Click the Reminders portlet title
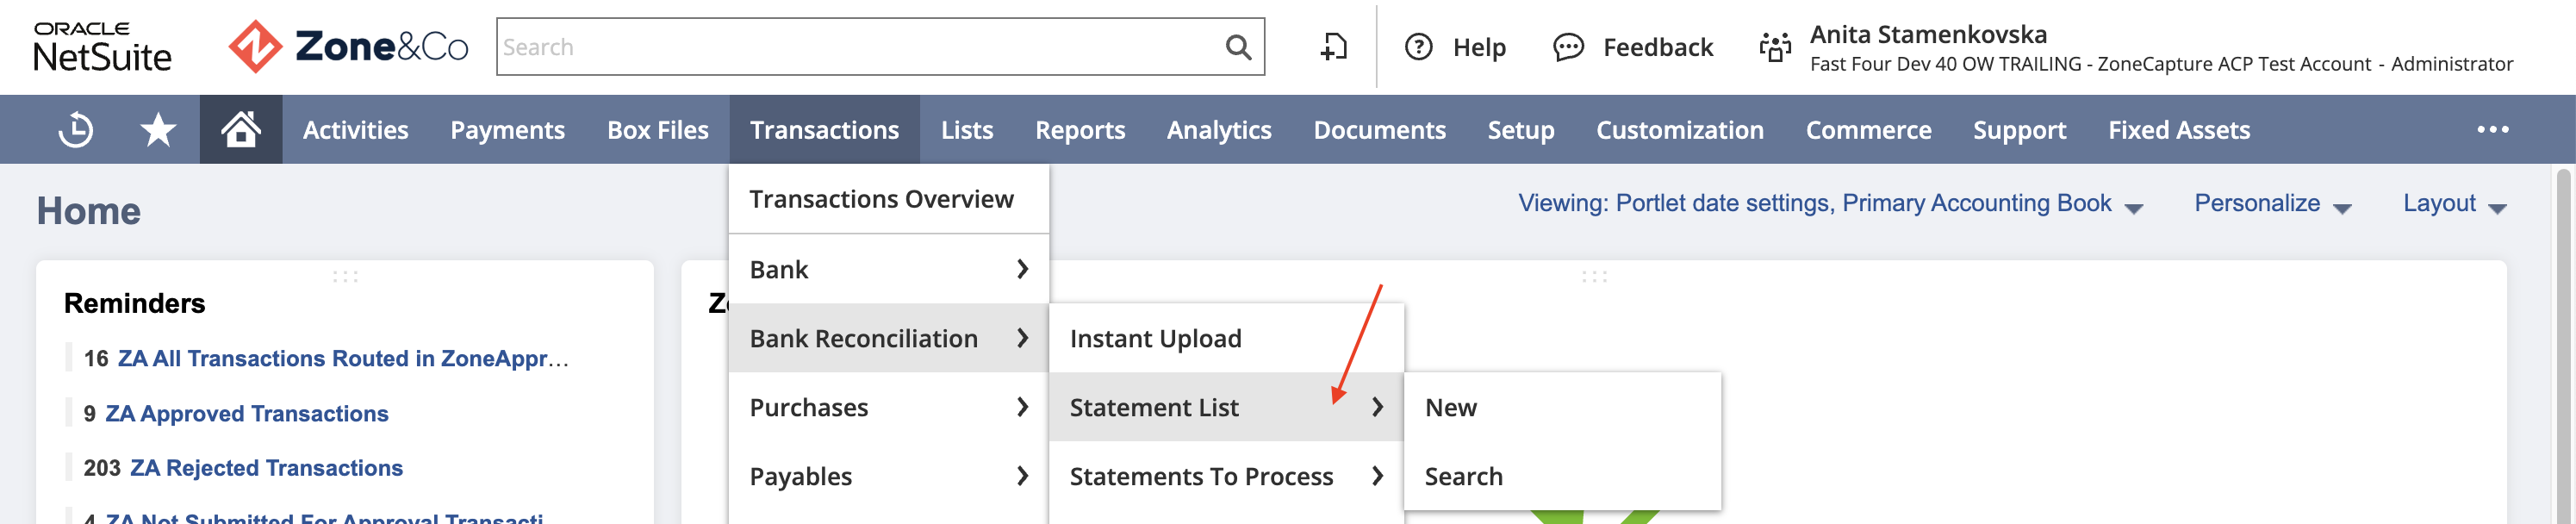Image resolution: width=2576 pixels, height=524 pixels. (134, 303)
